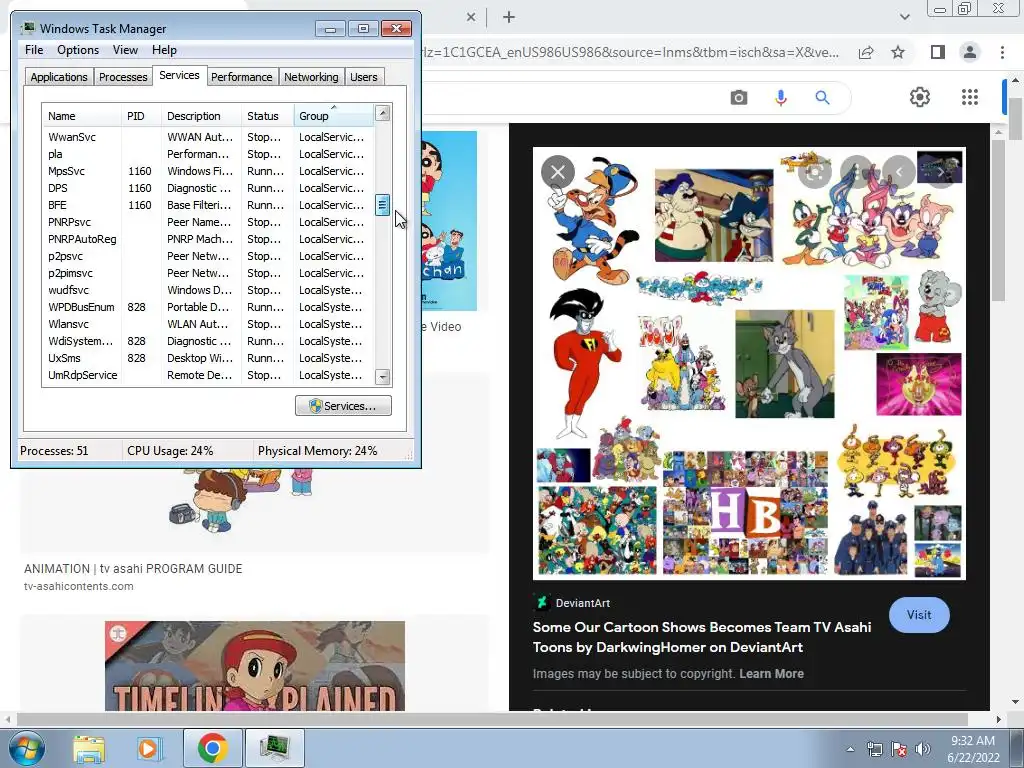Start voice search with microphone icon

coord(780,98)
